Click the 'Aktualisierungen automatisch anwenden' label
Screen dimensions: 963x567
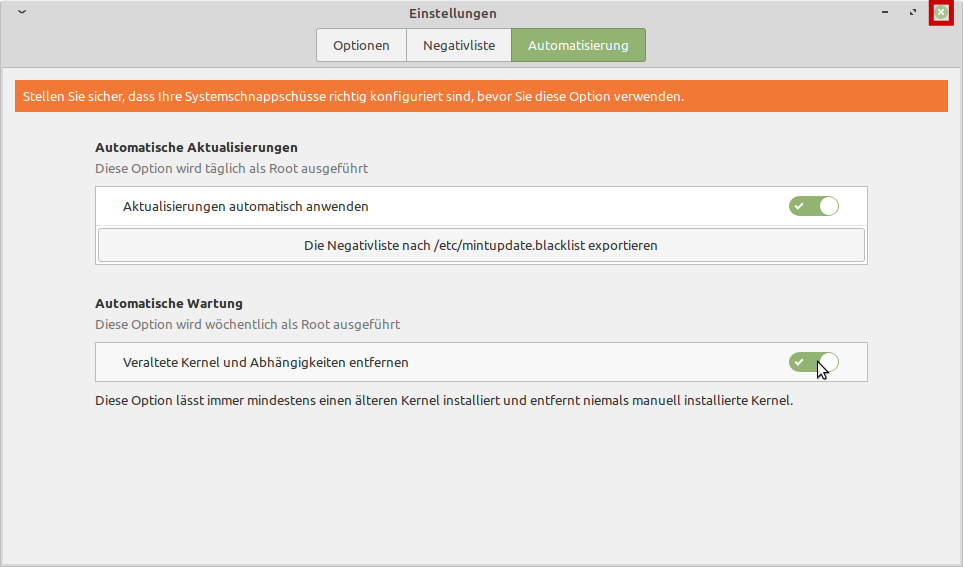pos(245,207)
